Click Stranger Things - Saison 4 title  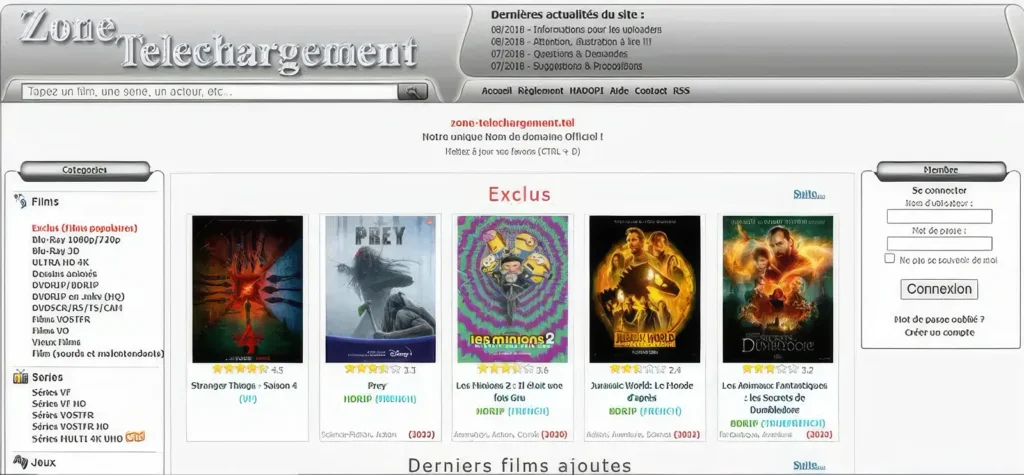244,385
